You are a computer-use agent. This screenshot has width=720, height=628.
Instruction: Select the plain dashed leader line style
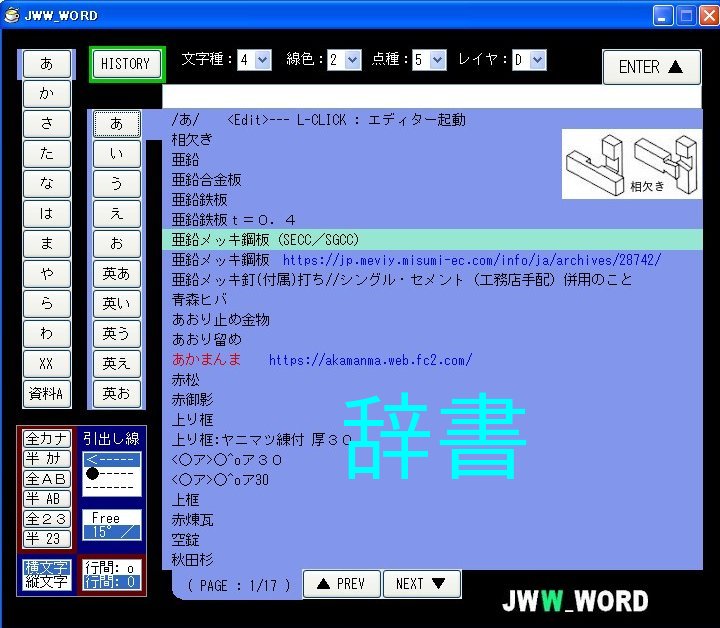point(111,487)
